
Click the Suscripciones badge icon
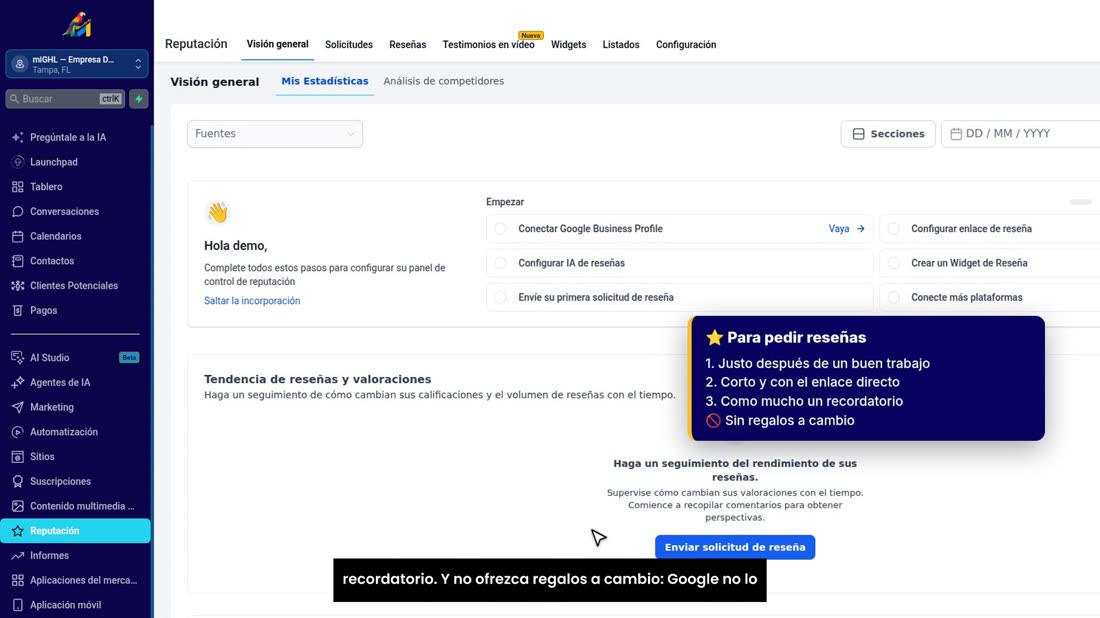(x=18, y=481)
